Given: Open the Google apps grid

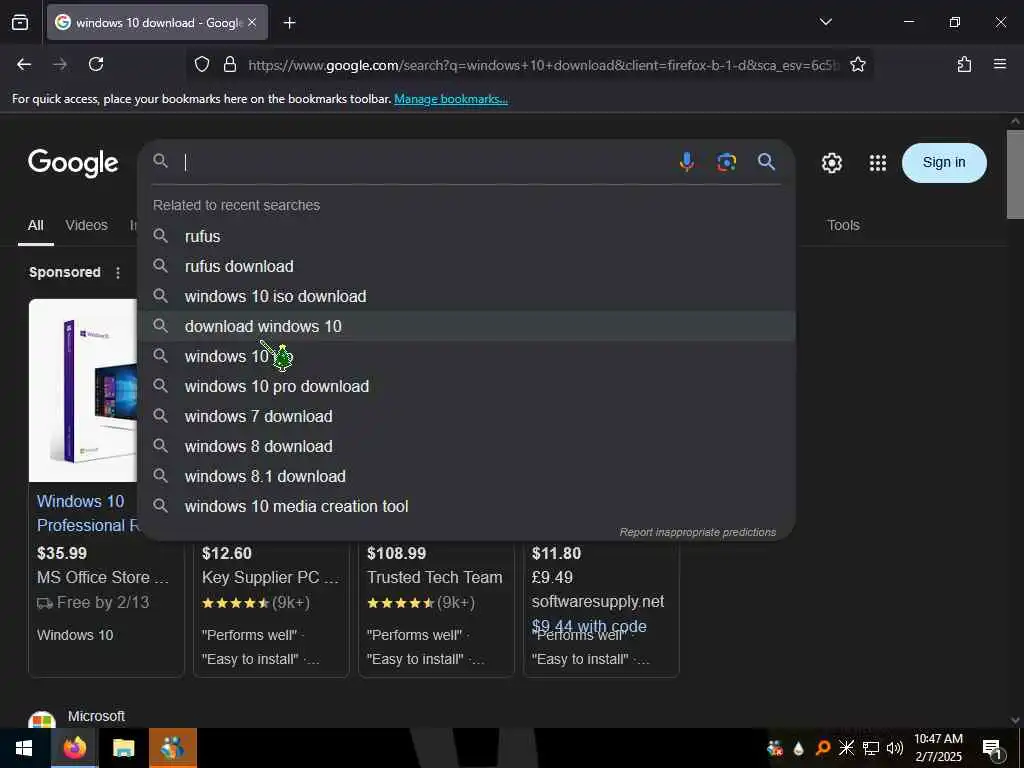Looking at the screenshot, I should (x=878, y=163).
